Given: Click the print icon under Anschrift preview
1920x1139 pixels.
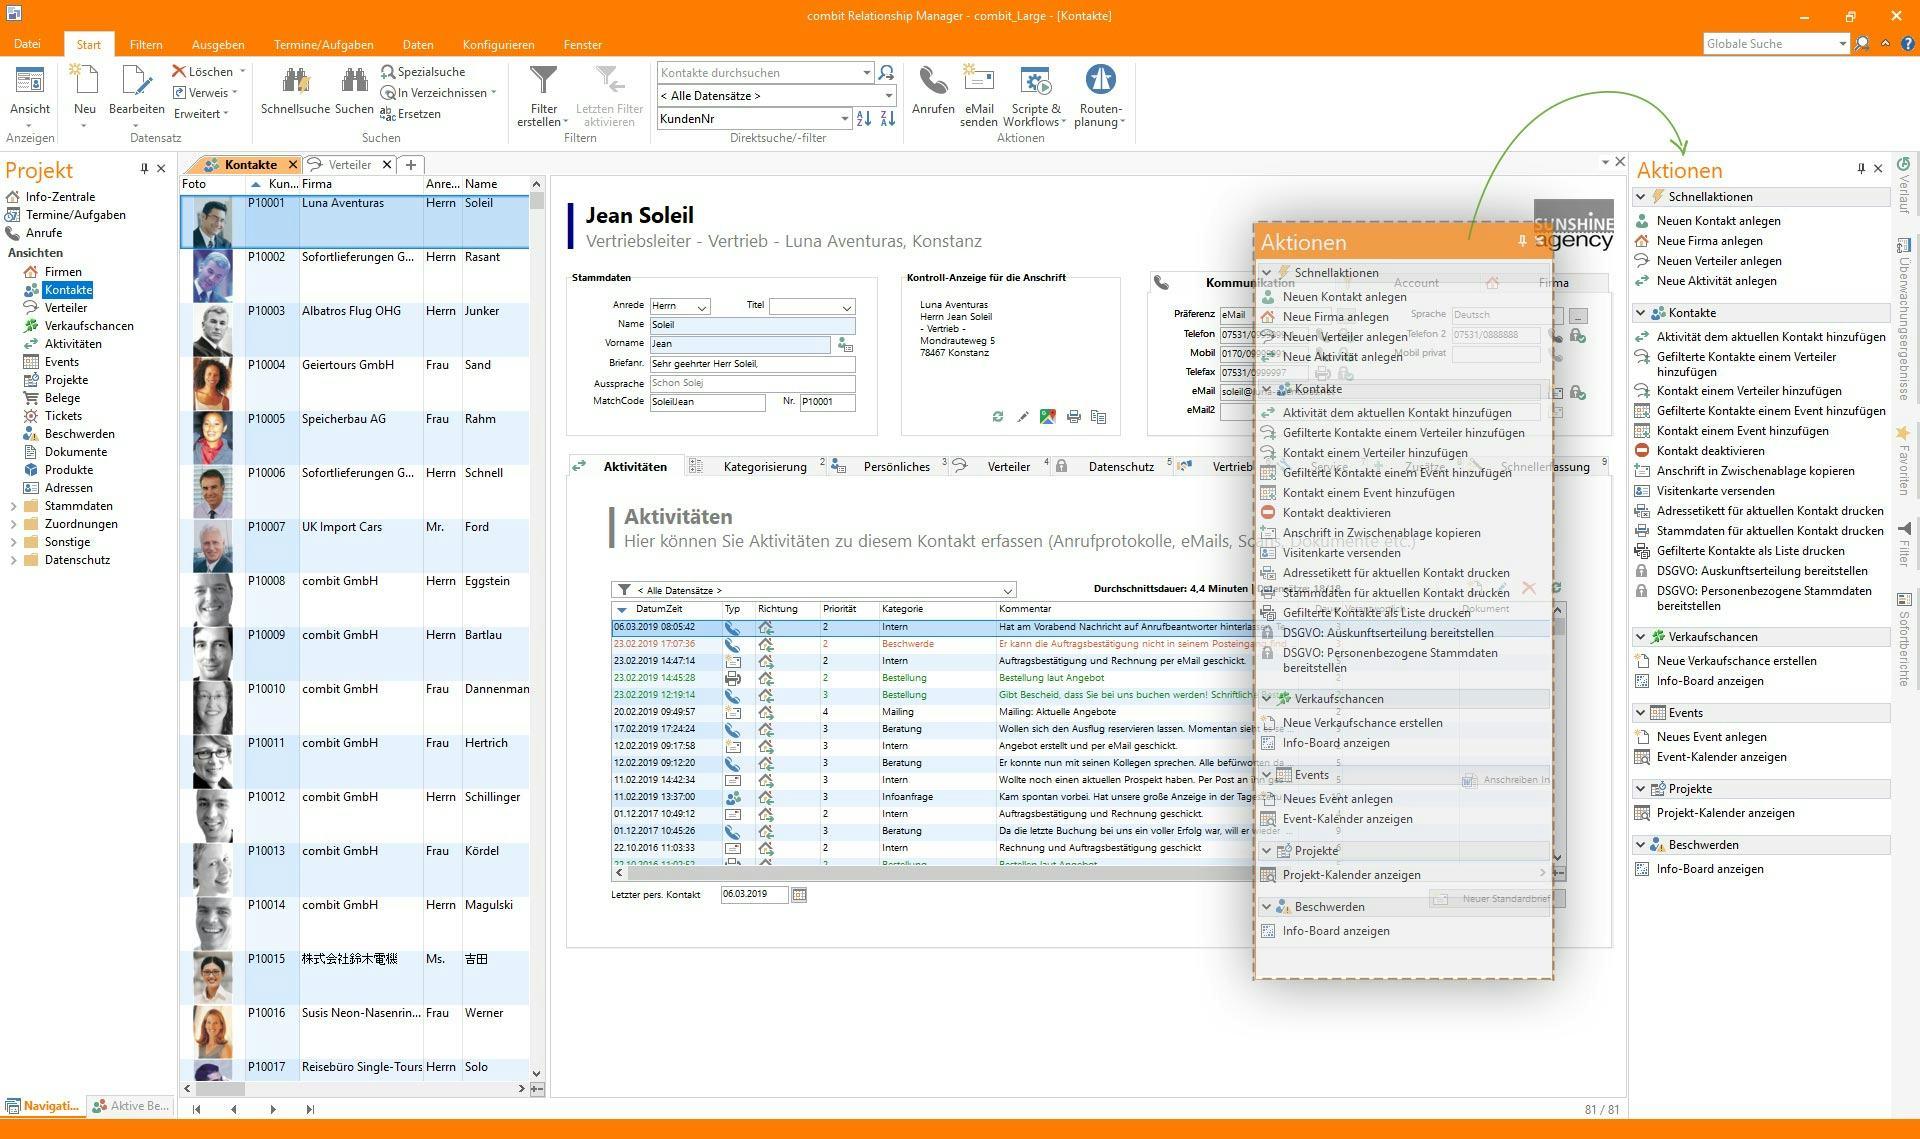Looking at the screenshot, I should coord(1073,417).
